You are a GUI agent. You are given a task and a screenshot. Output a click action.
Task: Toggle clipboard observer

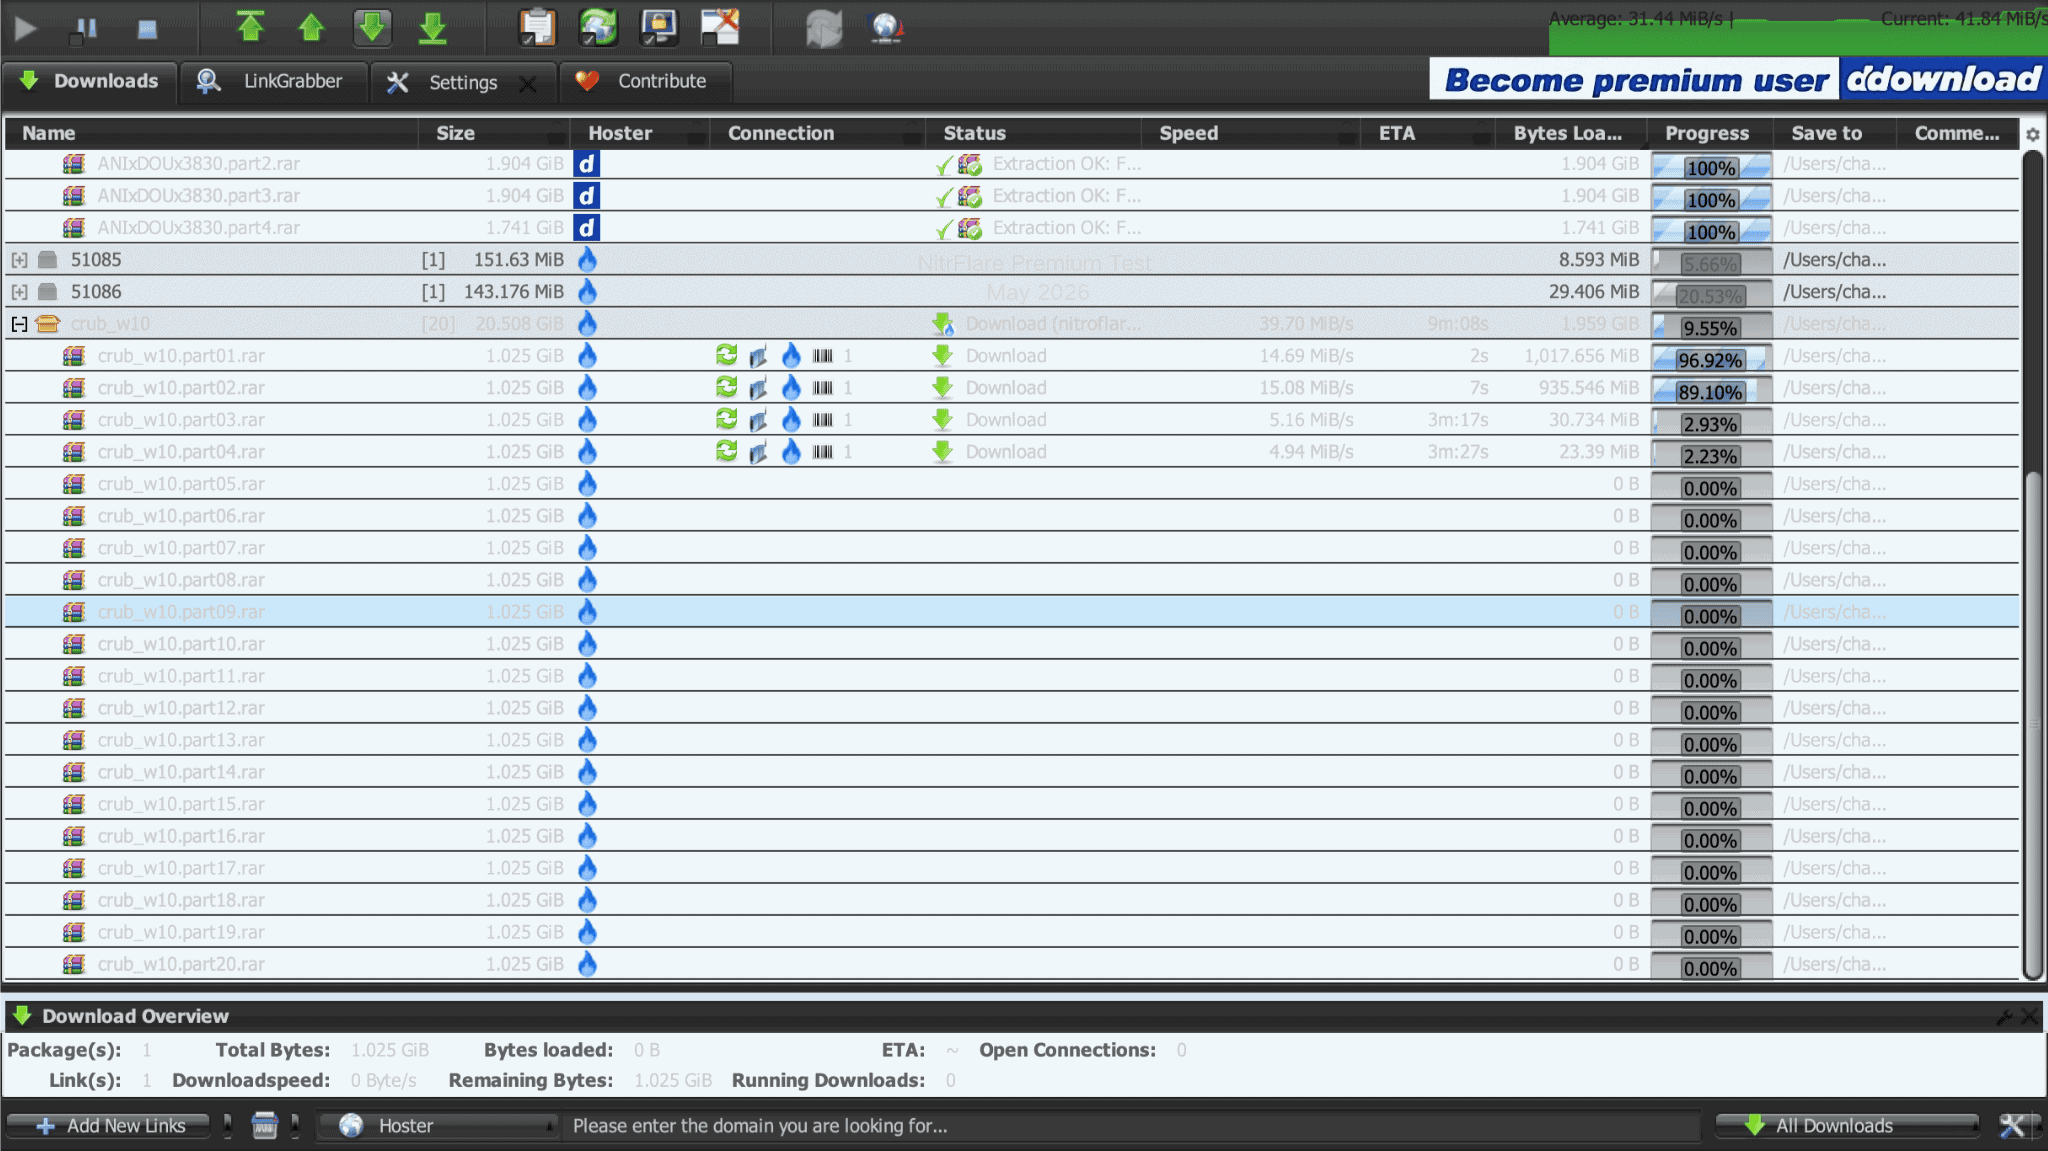point(537,27)
